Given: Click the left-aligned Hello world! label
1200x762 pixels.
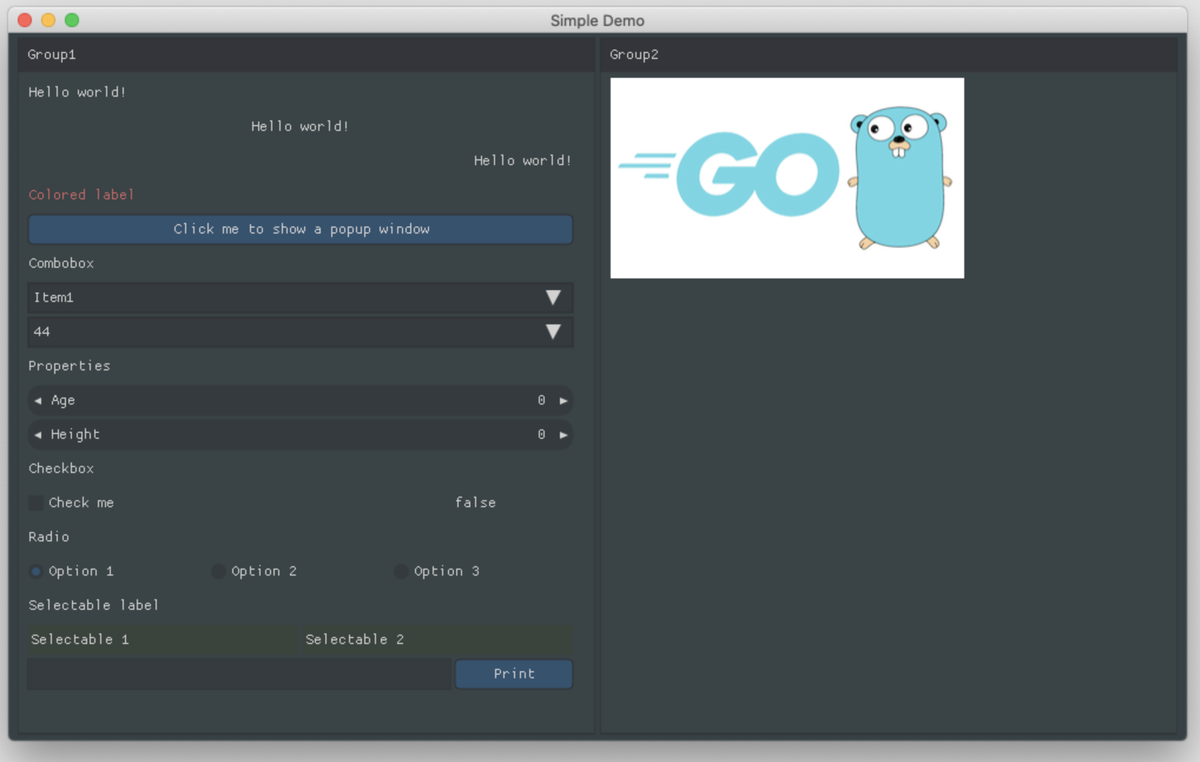Looking at the screenshot, I should (x=77, y=92).
